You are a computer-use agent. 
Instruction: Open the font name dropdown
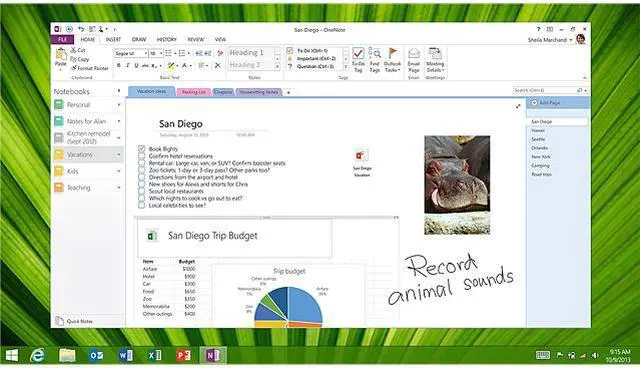point(145,53)
